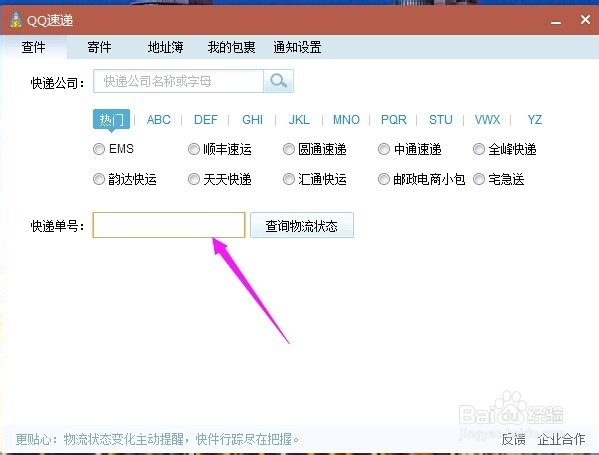
Task: Select the 热门 courier filter
Action: click(x=111, y=120)
